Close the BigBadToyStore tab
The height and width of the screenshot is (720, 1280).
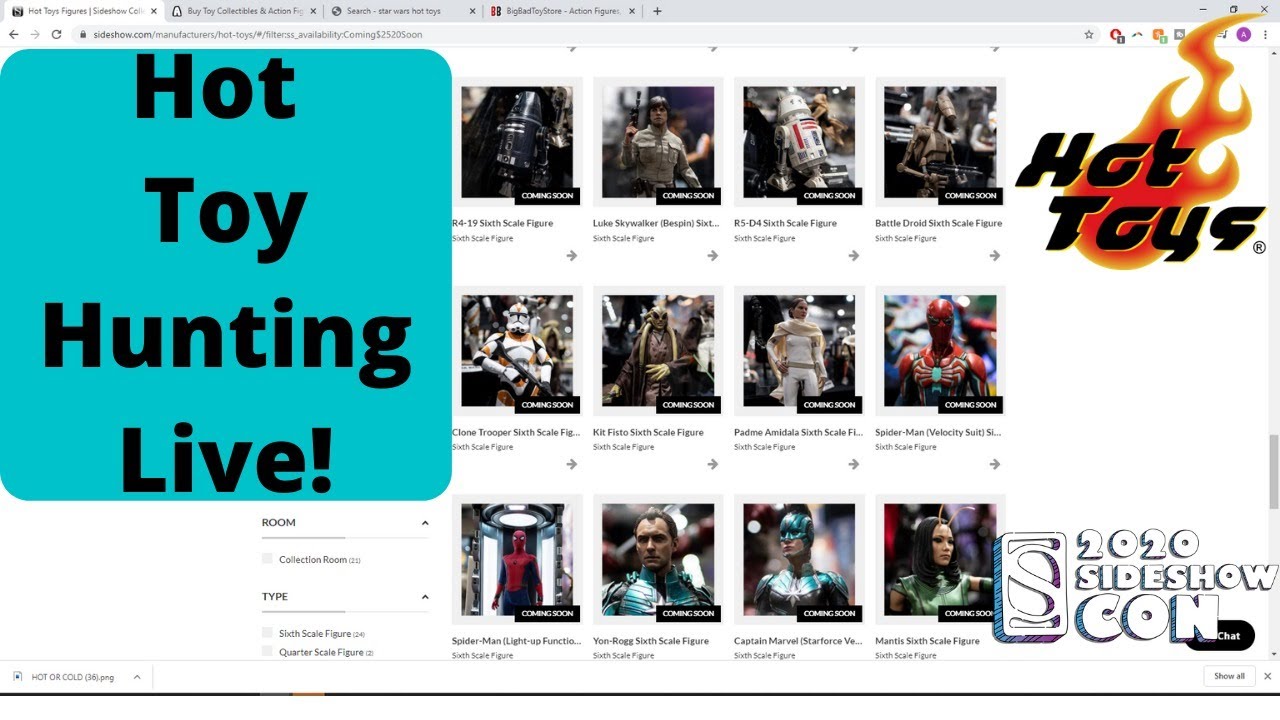point(632,11)
